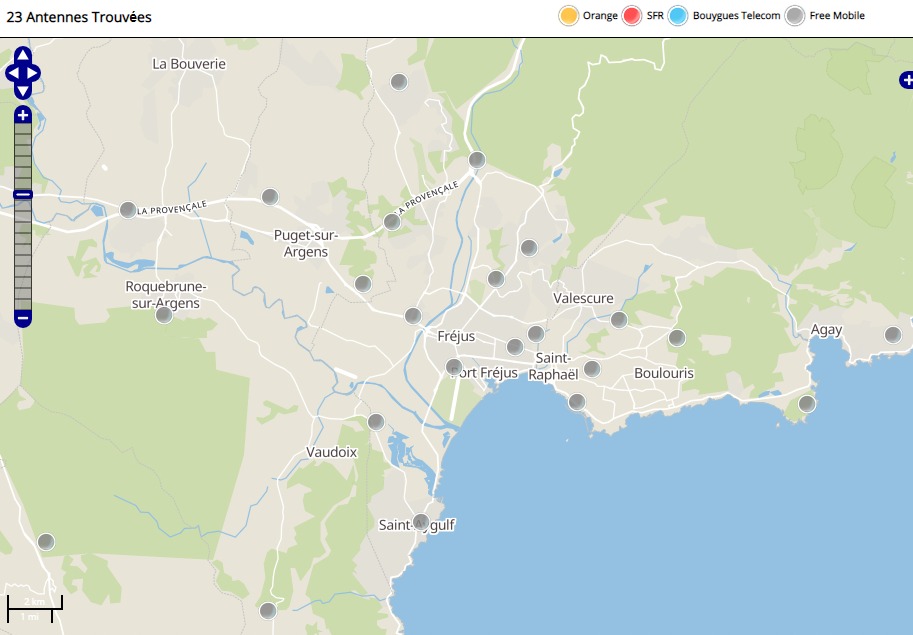Toggle the Free Mobile operator filter
Viewport: 913px width, 635px height.
click(795, 16)
